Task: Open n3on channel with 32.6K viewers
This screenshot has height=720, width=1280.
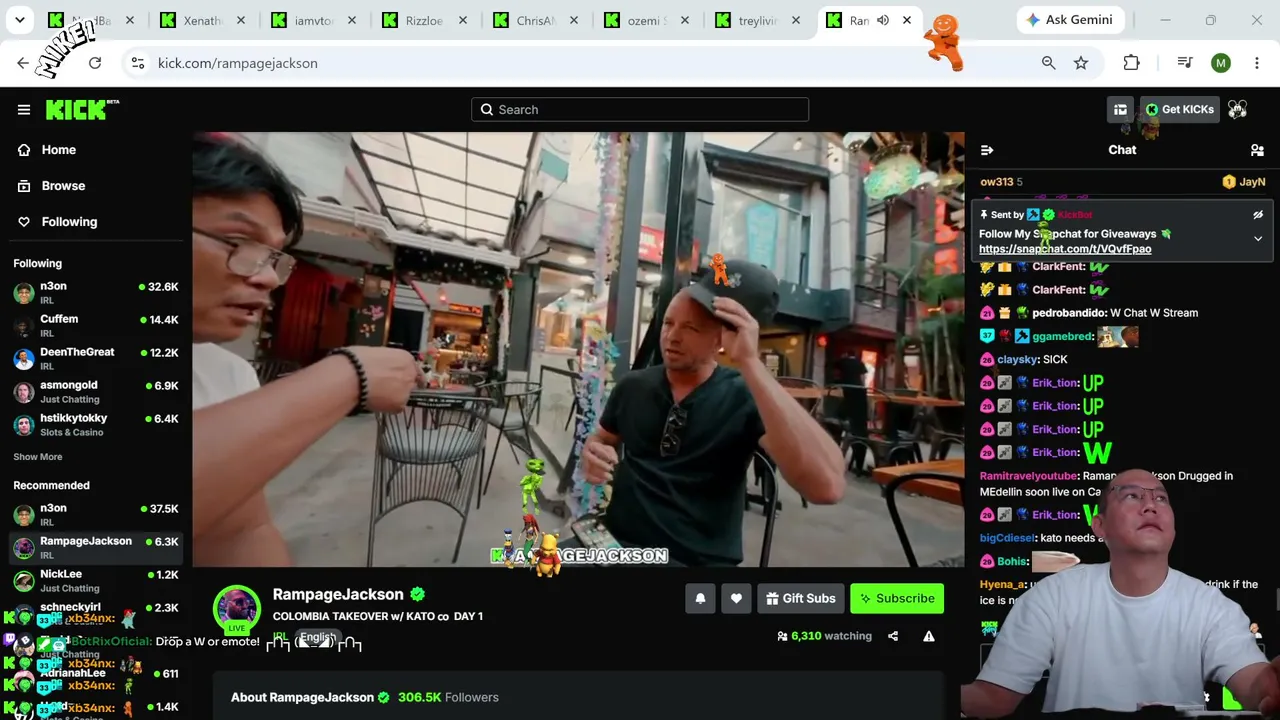Action: coord(96,293)
